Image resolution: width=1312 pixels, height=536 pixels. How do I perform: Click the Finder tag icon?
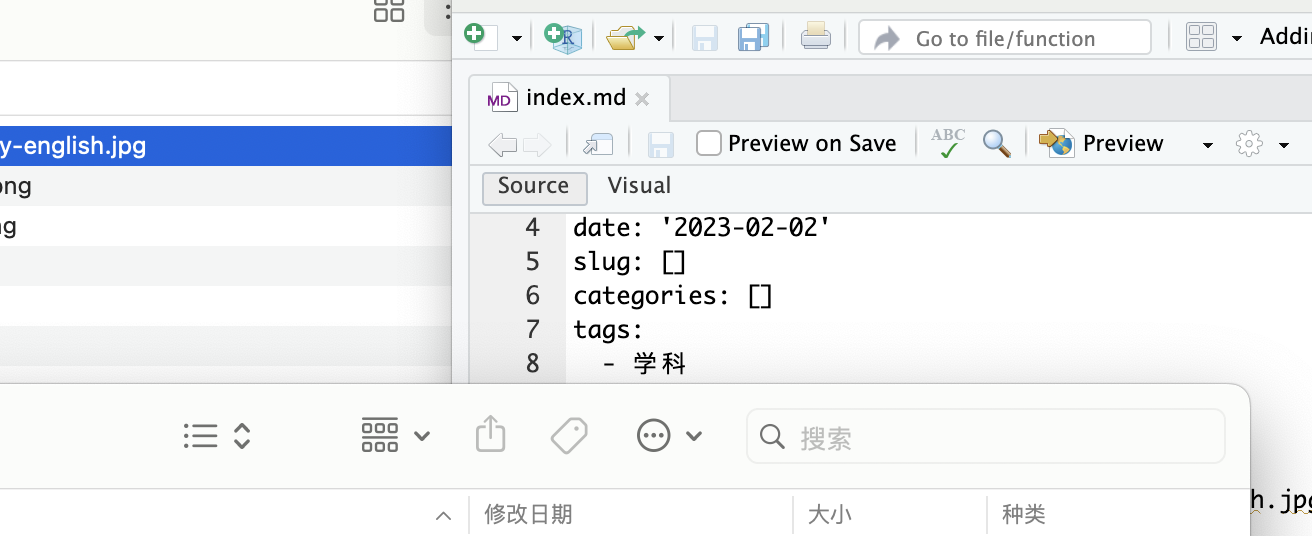click(569, 436)
